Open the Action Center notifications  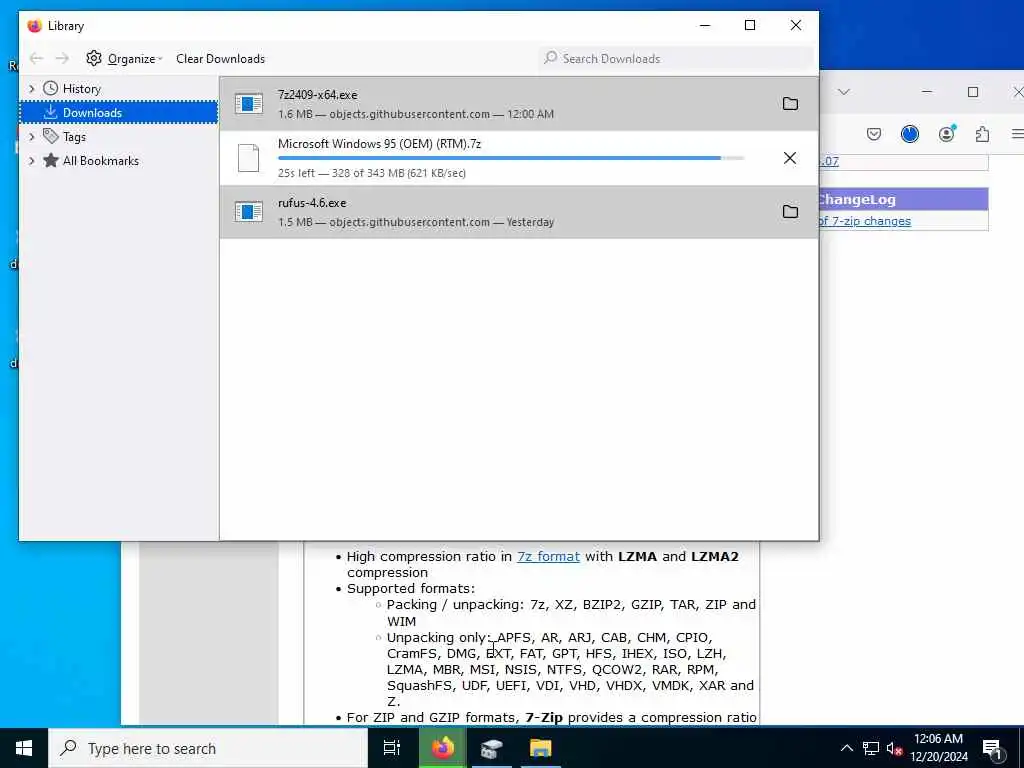point(993,749)
